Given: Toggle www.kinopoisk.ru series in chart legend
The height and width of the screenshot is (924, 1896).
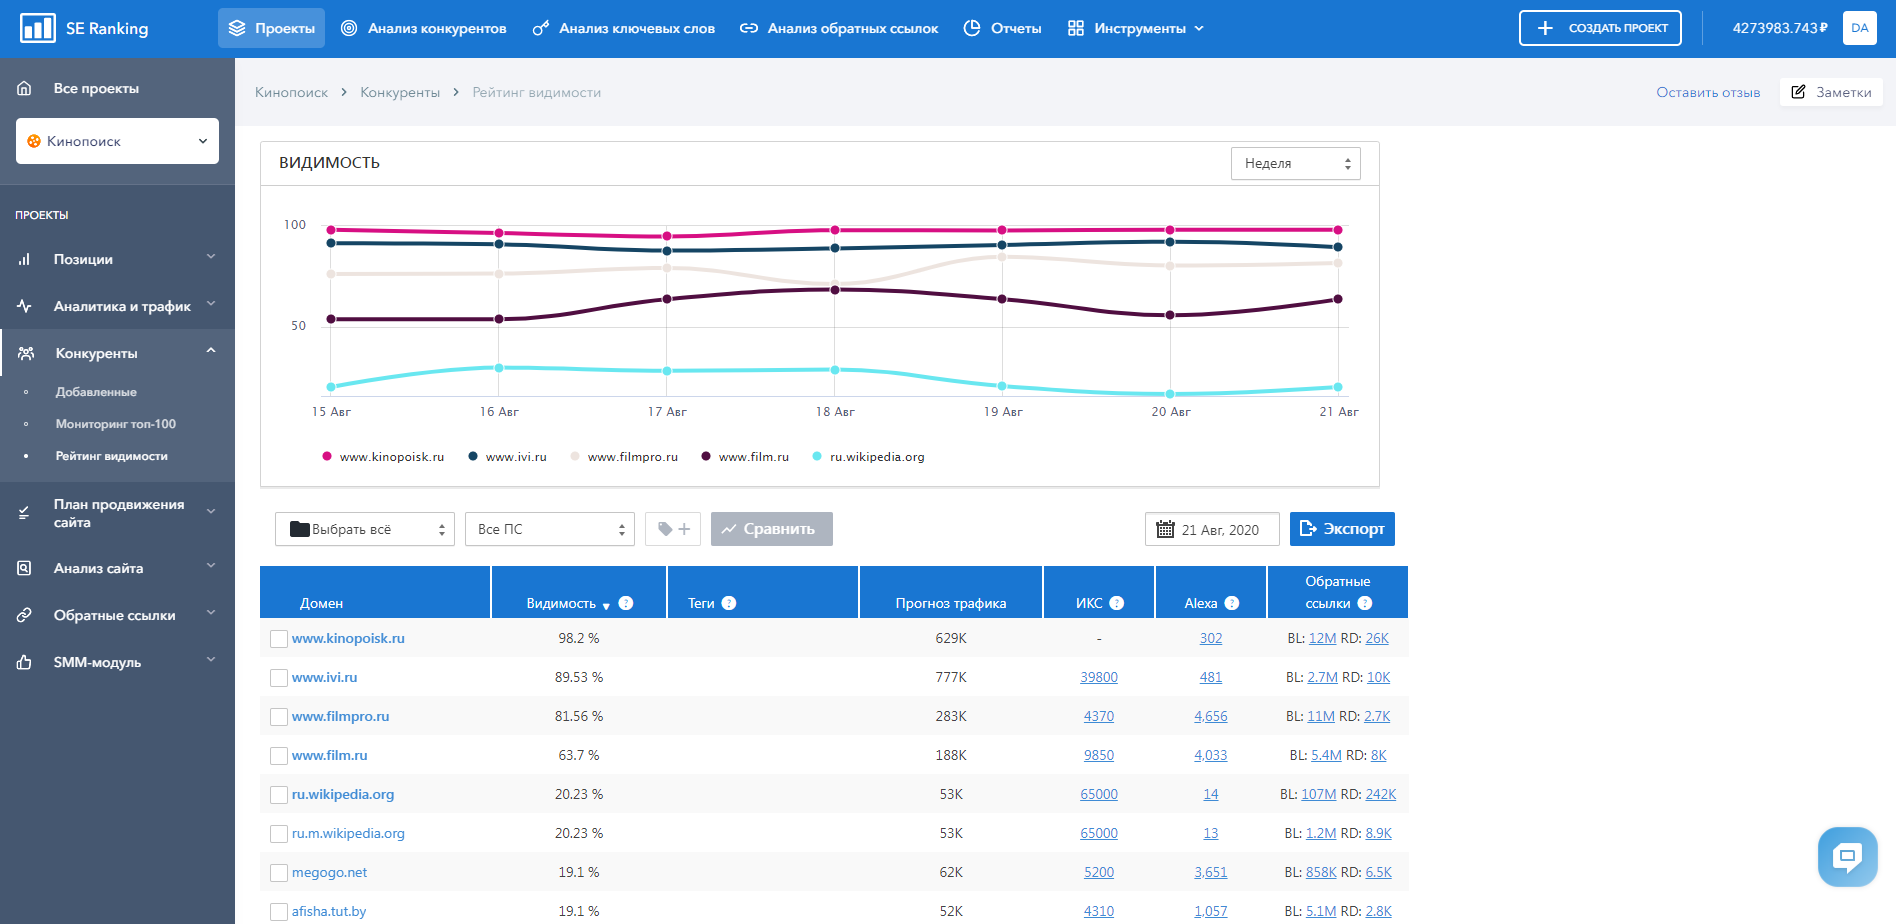Looking at the screenshot, I should pos(383,457).
